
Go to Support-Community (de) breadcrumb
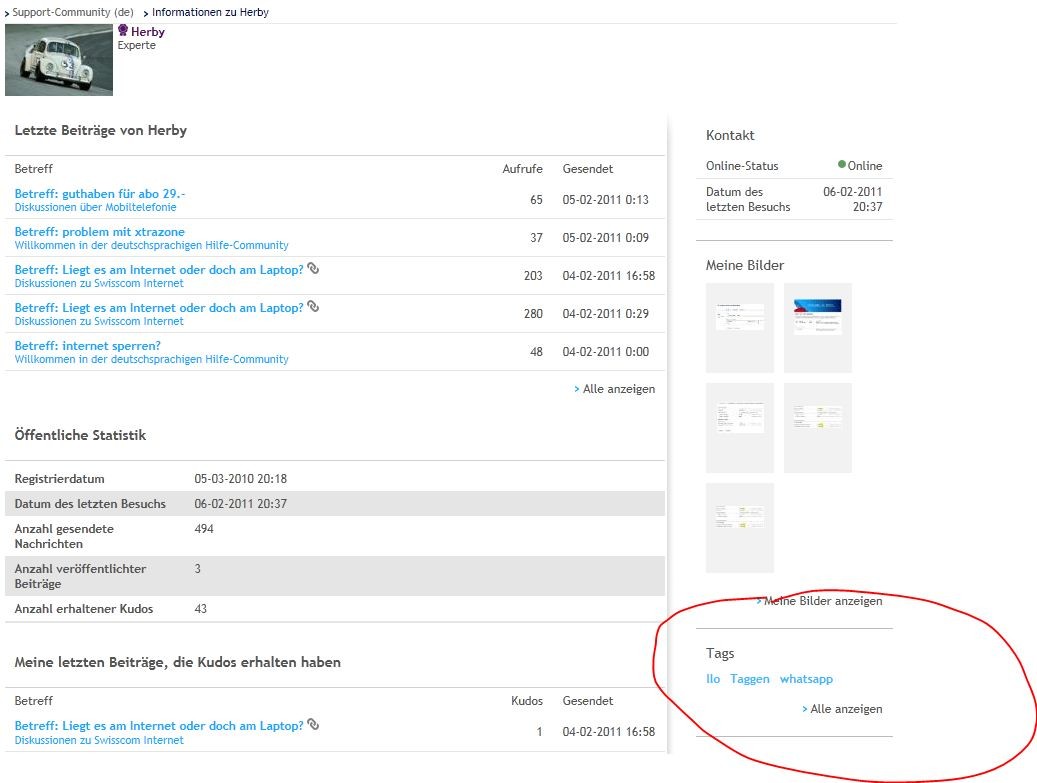tap(73, 12)
